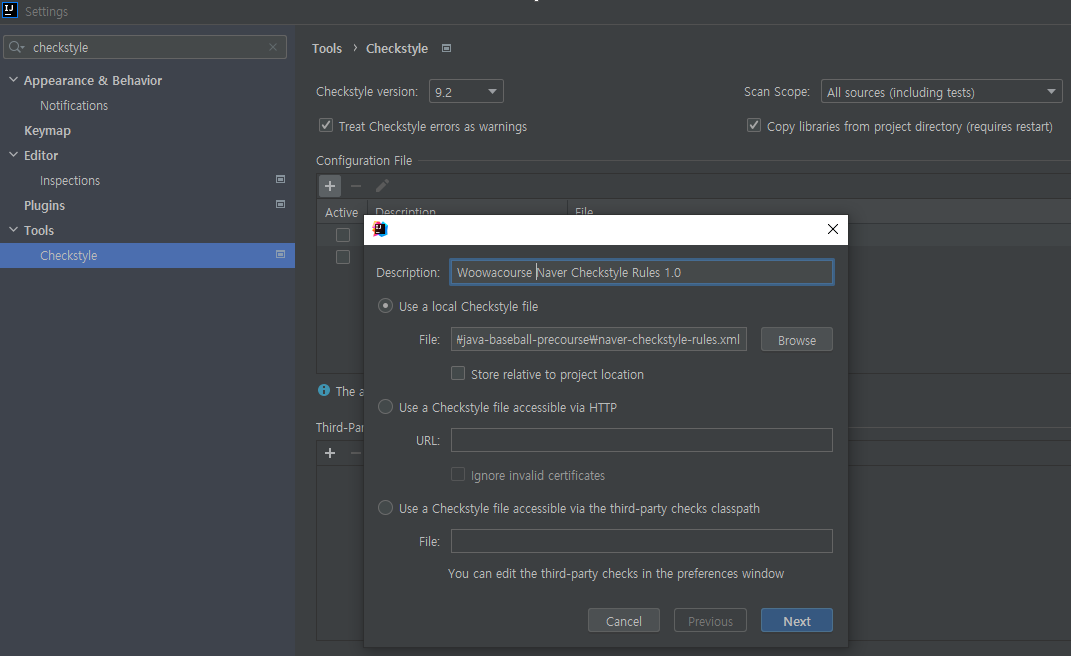Open Inspections settings

point(70,180)
